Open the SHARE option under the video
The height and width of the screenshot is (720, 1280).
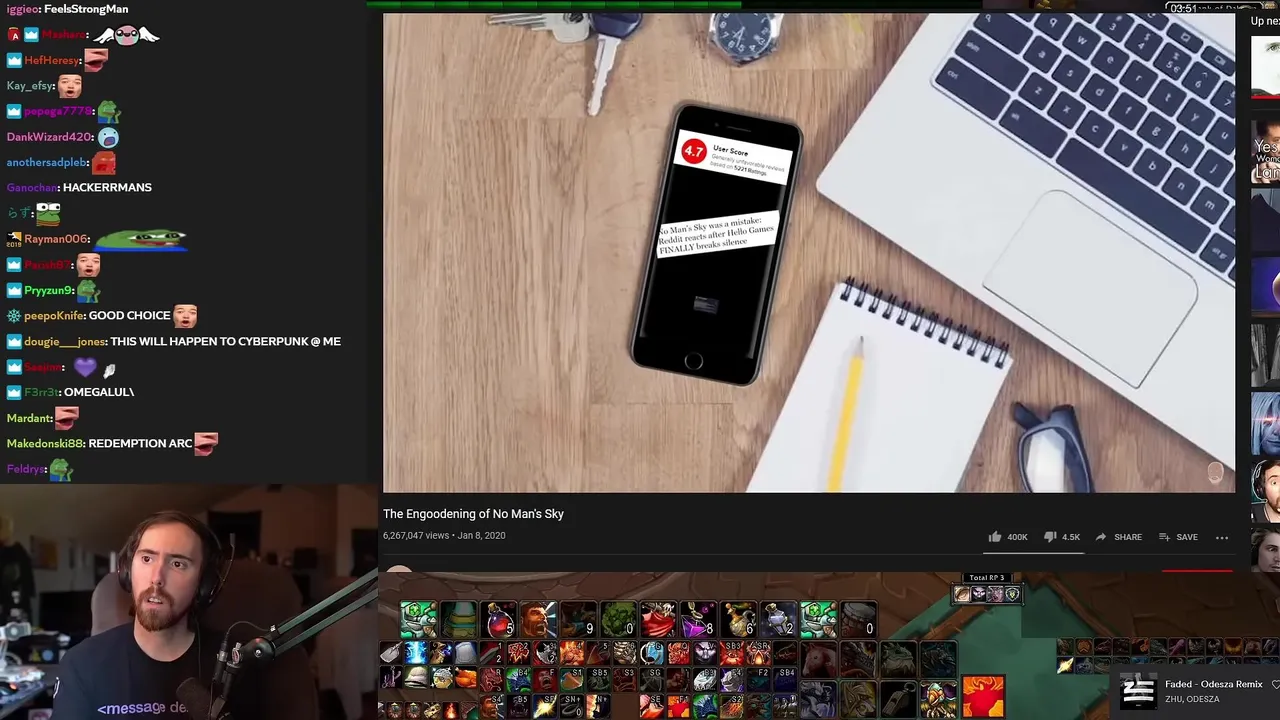click(x=1118, y=537)
